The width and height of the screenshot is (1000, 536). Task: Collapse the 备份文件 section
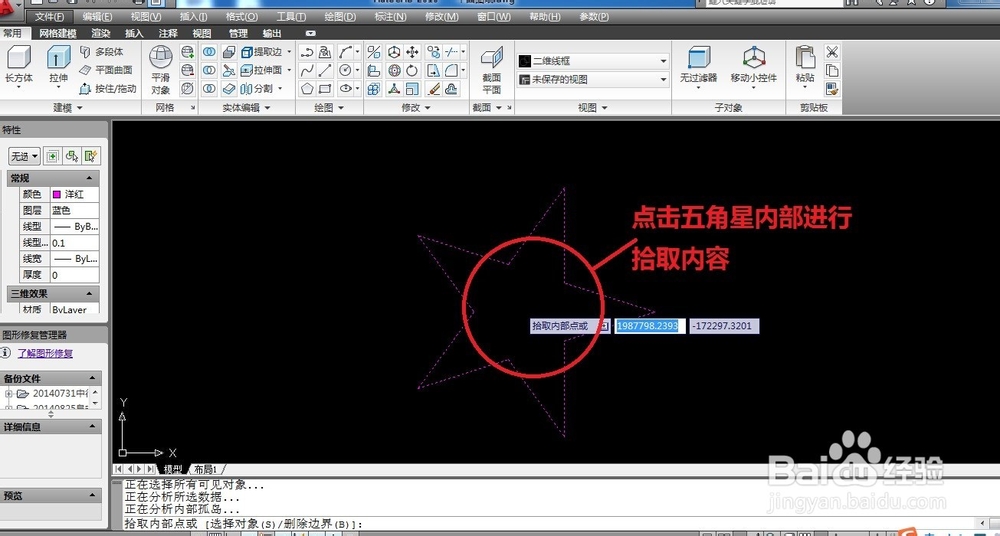pos(92,378)
